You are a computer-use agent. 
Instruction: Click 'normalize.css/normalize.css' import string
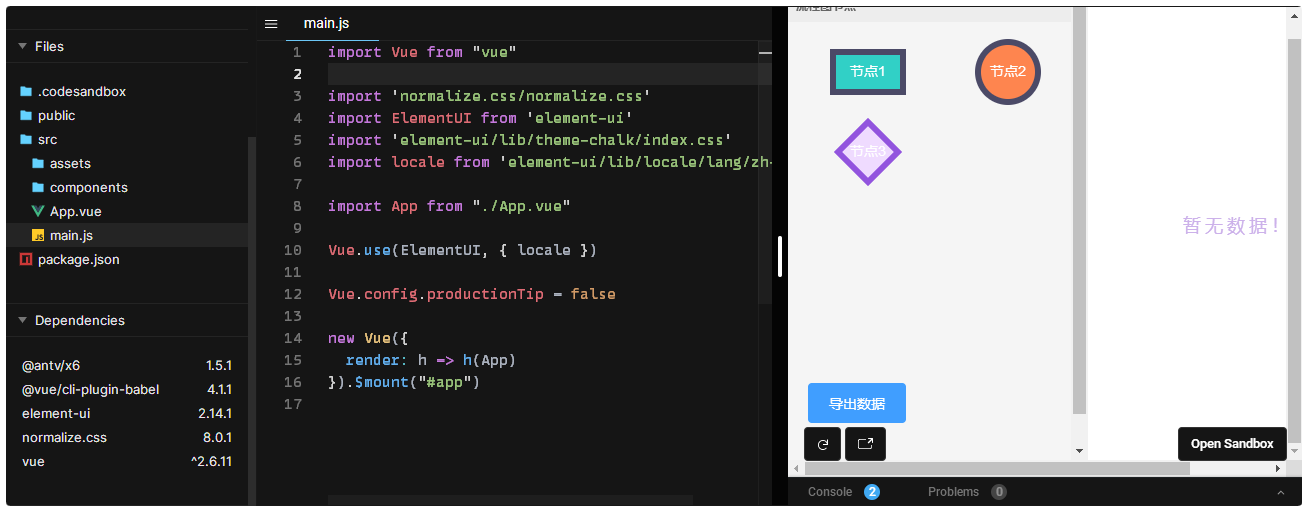(521, 96)
